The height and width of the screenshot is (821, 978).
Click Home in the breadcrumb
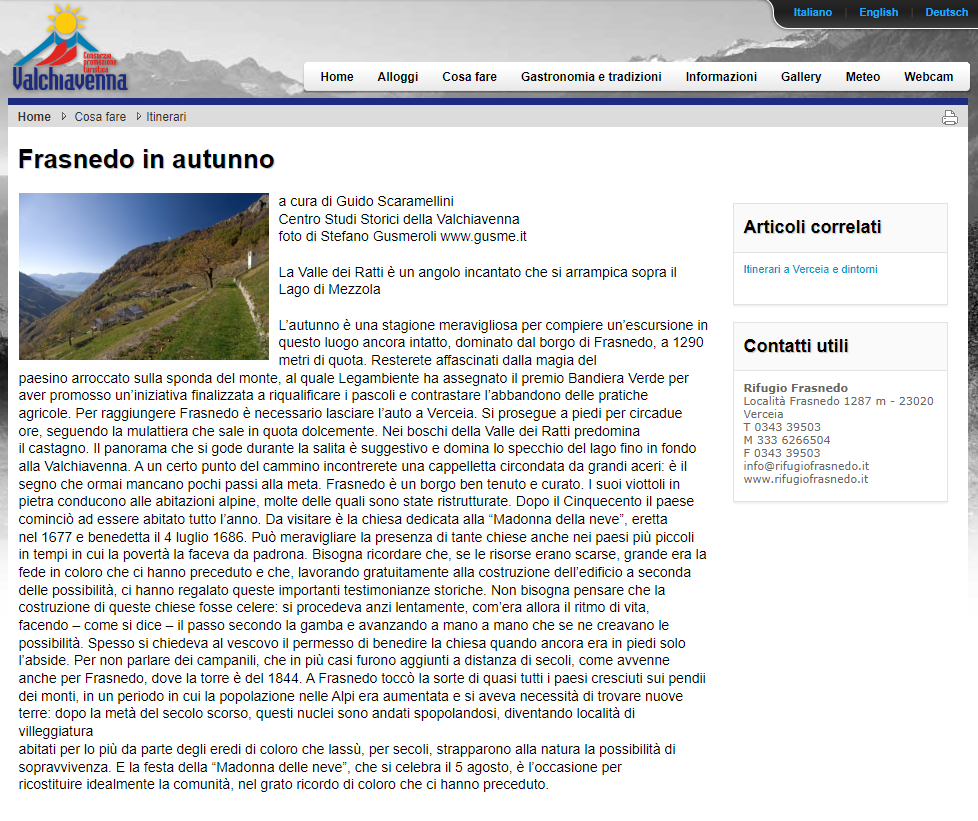(x=34, y=117)
